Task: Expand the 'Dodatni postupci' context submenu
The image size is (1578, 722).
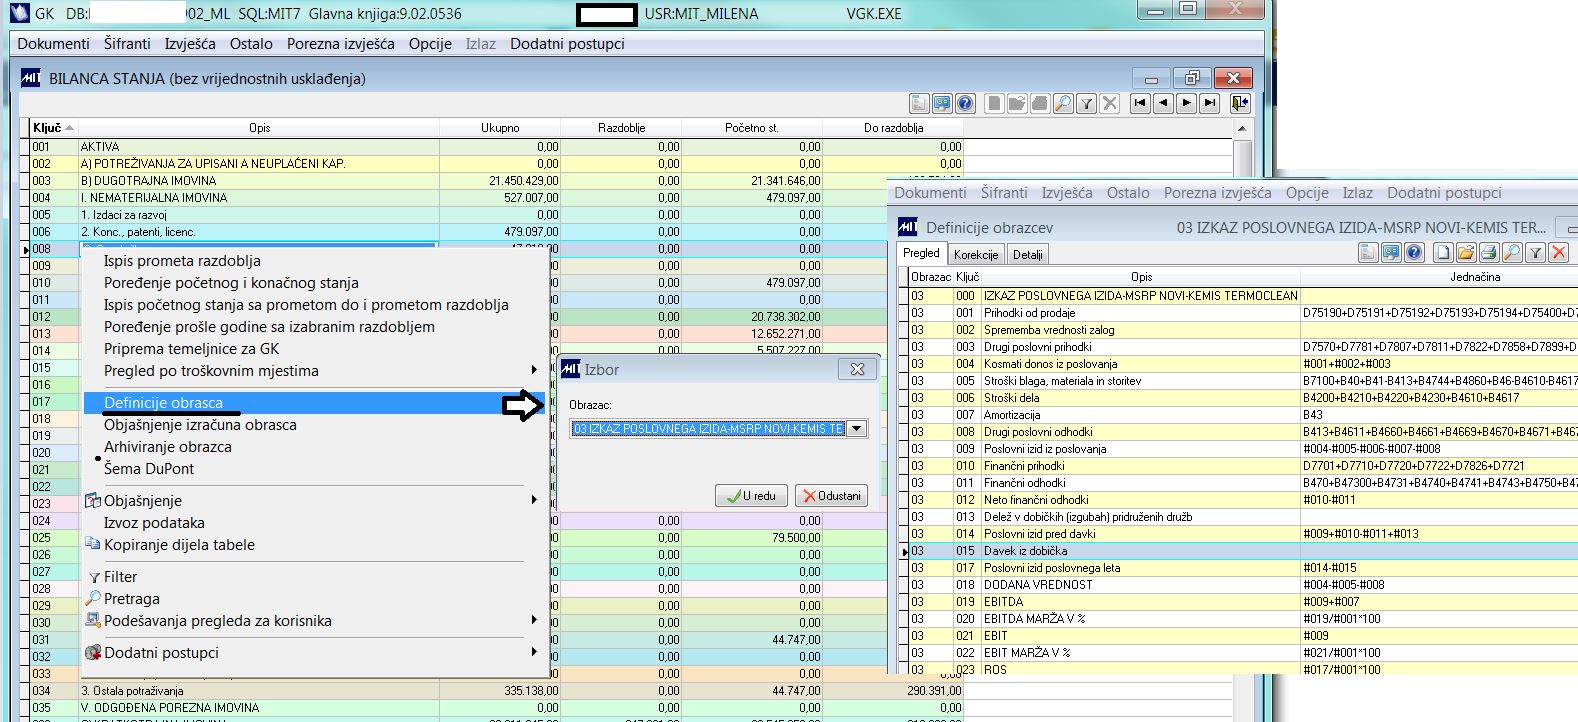Action: (x=534, y=652)
